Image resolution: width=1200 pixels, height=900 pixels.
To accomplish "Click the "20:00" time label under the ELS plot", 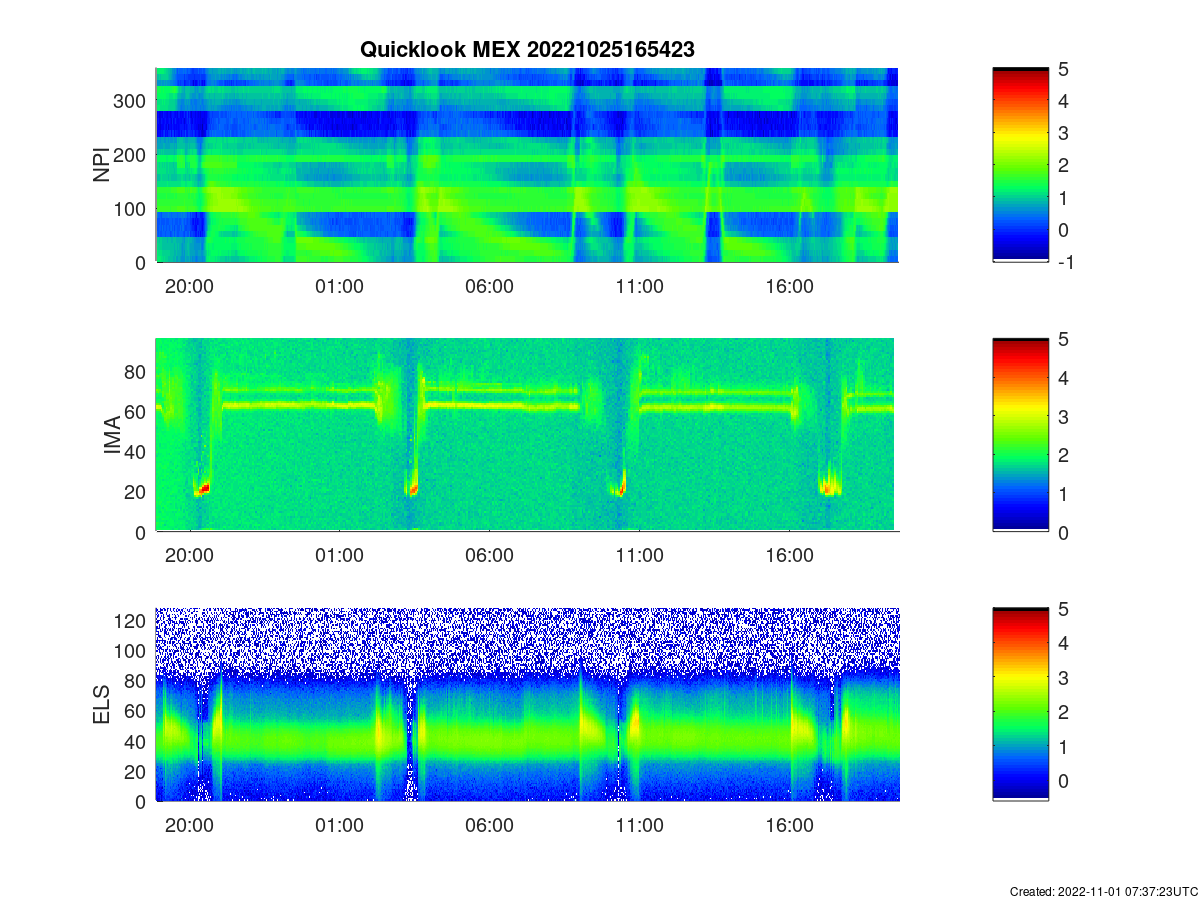I will click(189, 826).
